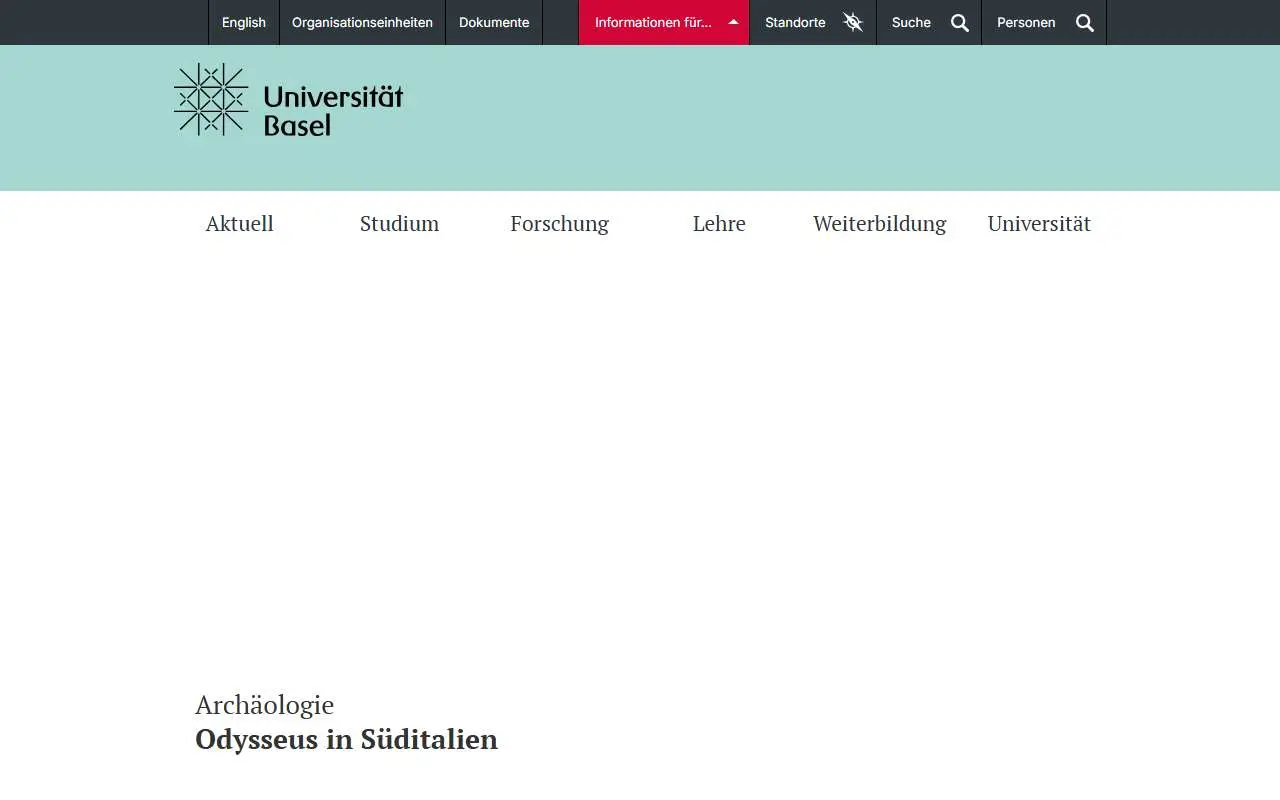Open Organisationseinheiten in top bar
The width and height of the screenshot is (1280, 800).
362,22
